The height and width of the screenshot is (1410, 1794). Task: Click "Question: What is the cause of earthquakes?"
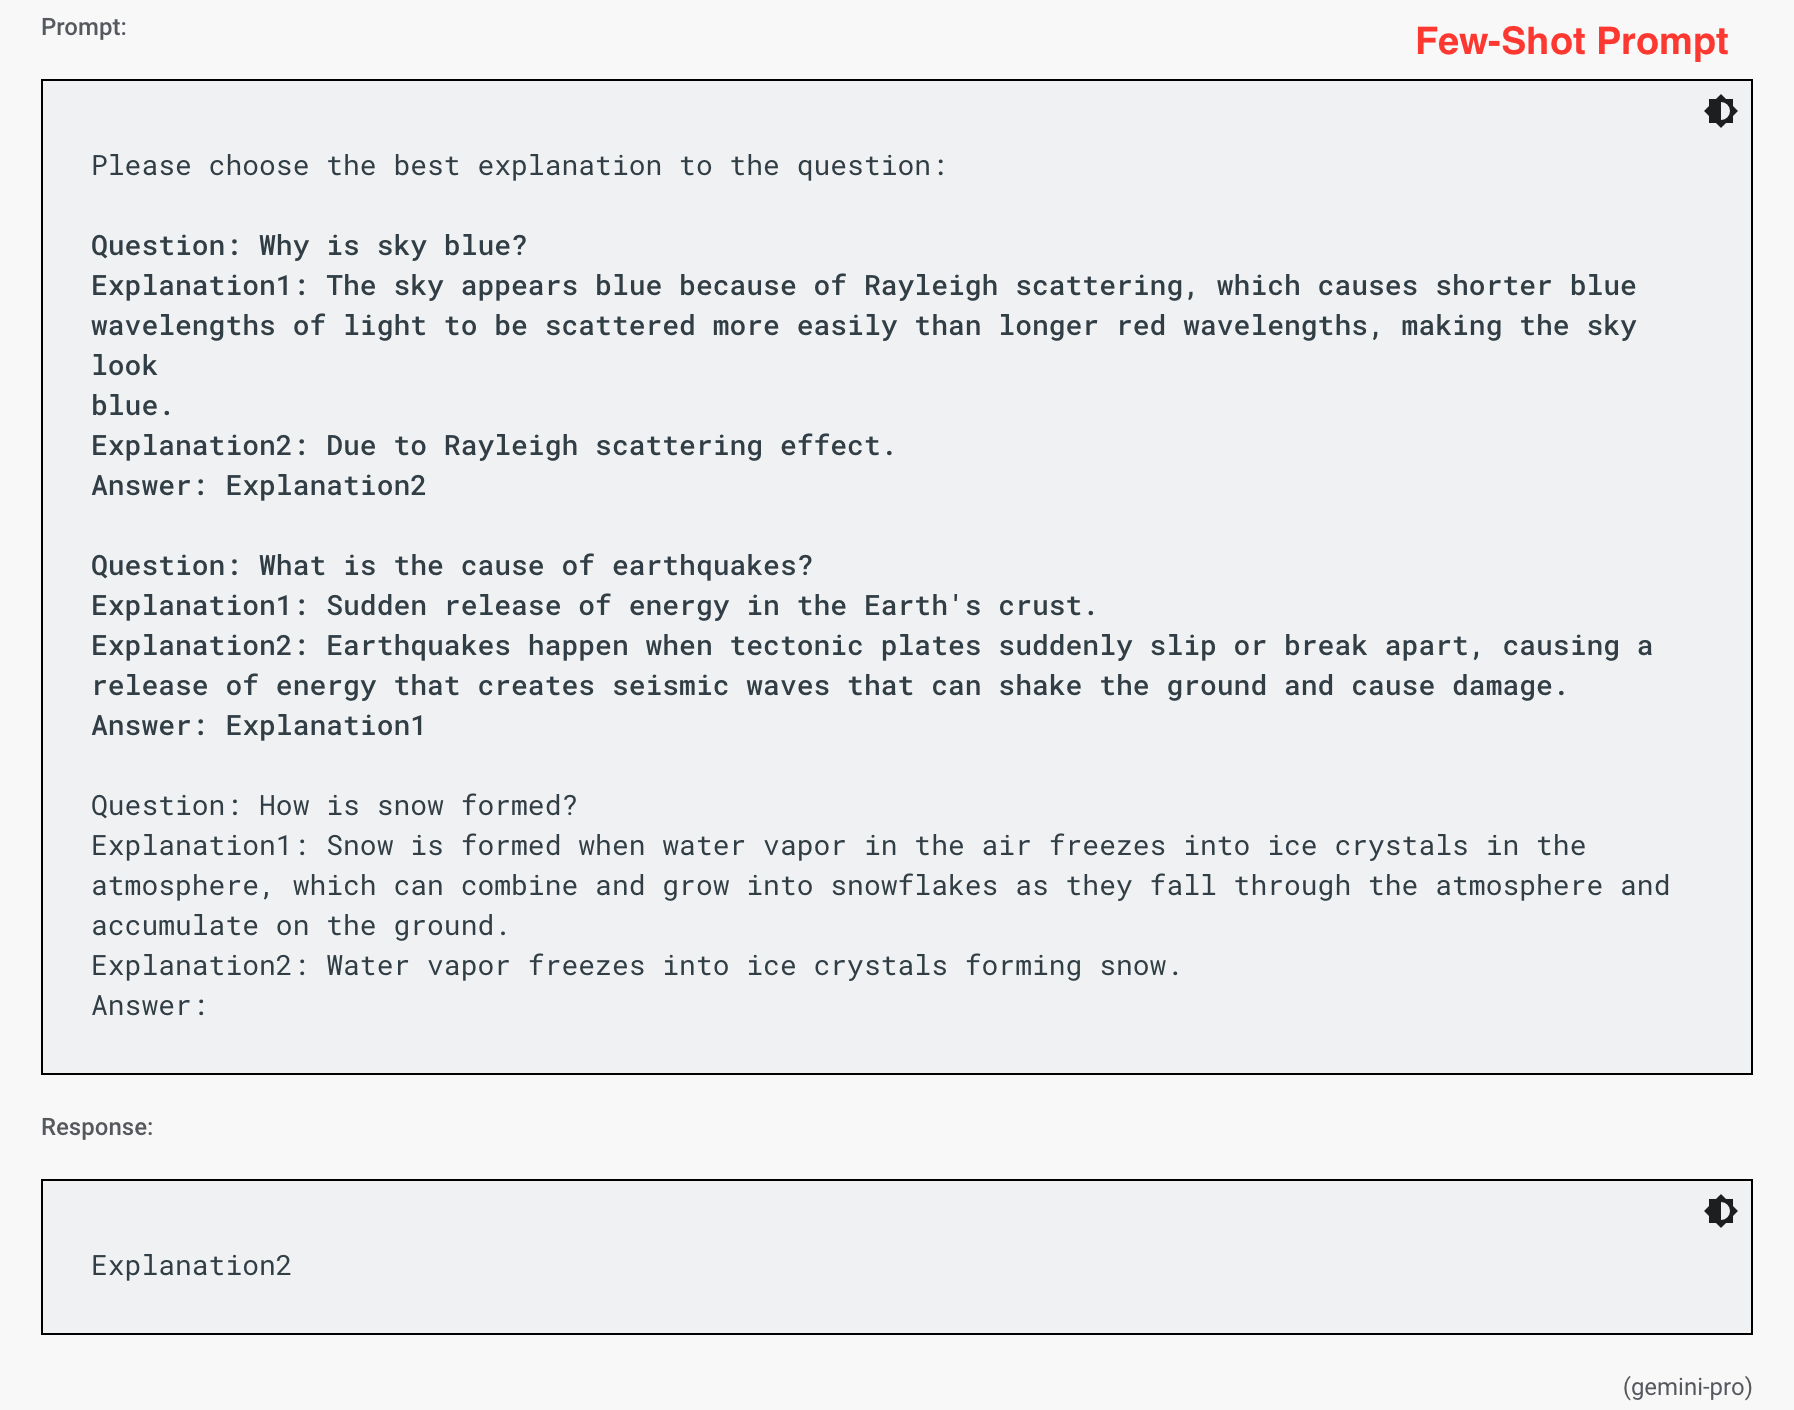click(452, 566)
